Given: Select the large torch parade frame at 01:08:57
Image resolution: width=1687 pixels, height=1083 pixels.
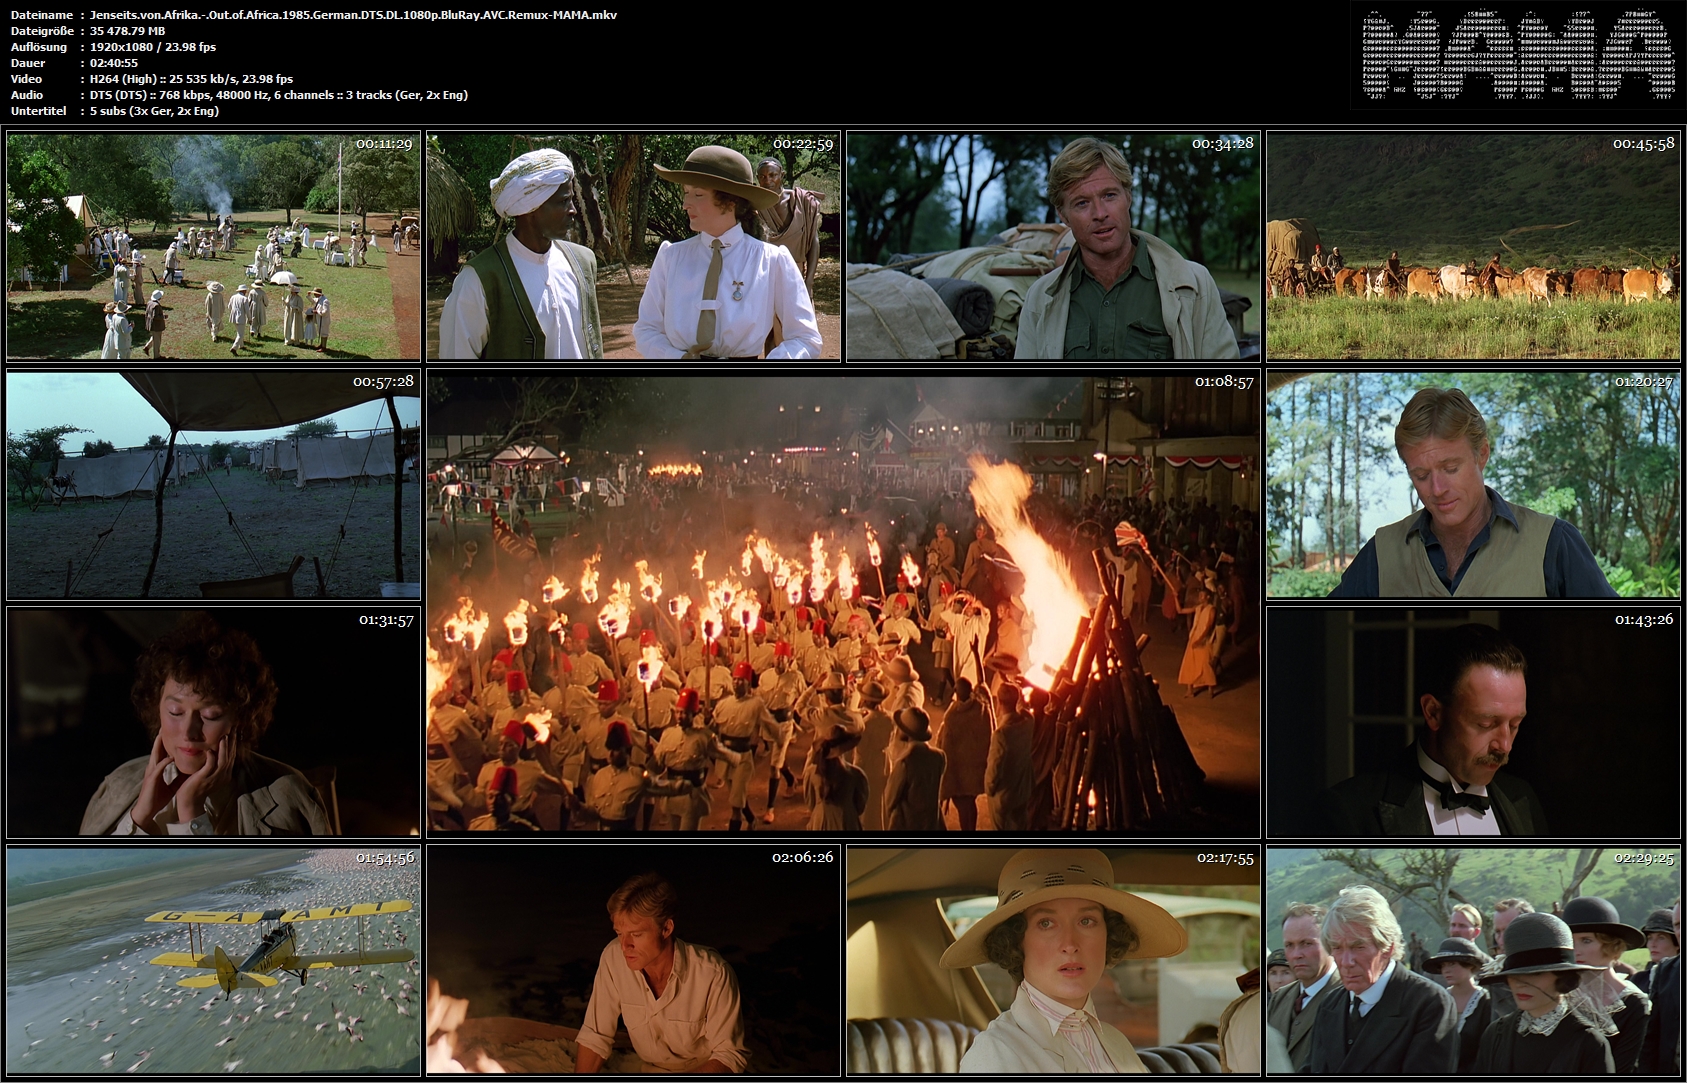Looking at the screenshot, I should click(843, 603).
